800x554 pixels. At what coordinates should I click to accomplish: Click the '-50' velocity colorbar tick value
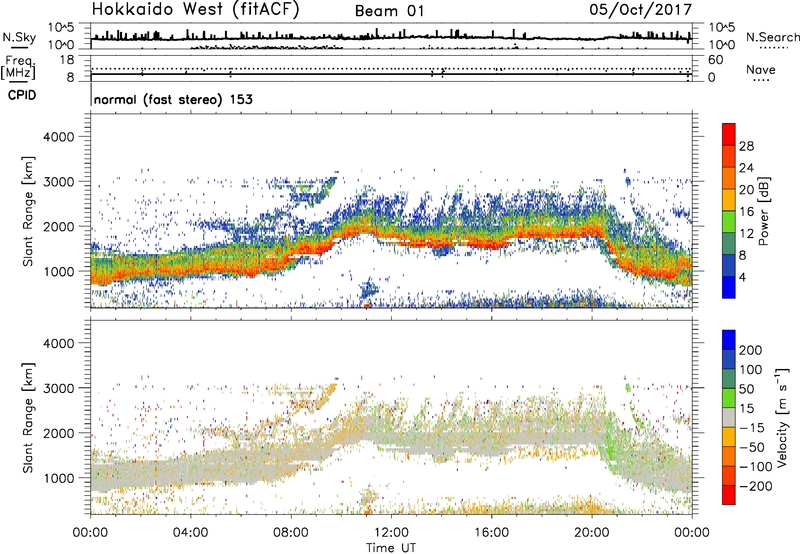click(752, 447)
